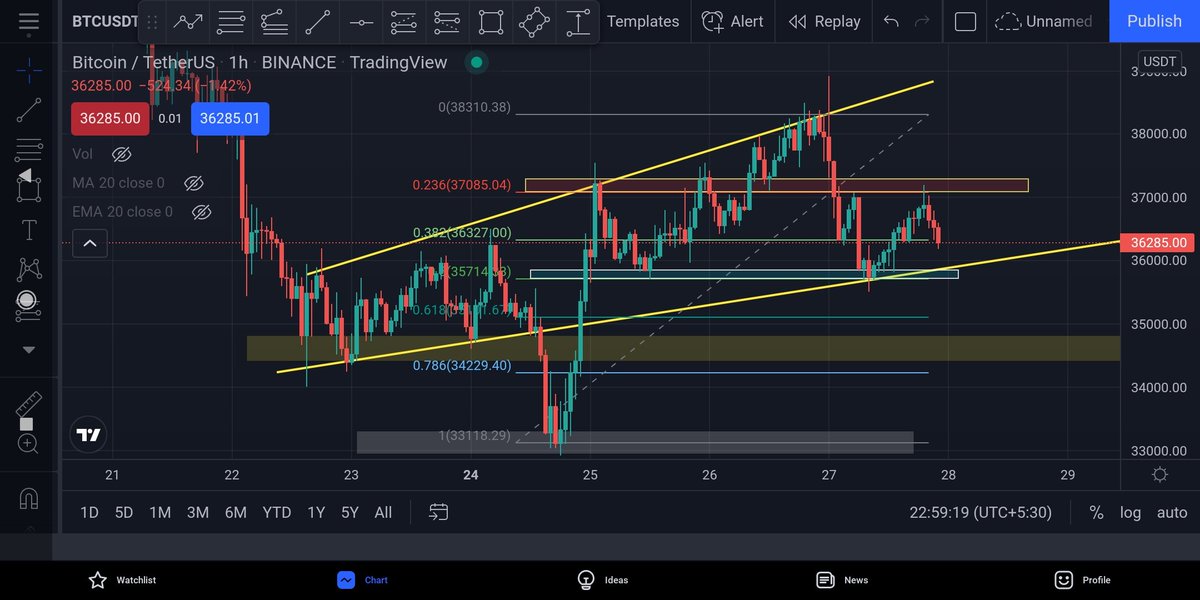Grab the favorites toolbar drag handle
The height and width of the screenshot is (600, 1200).
[153, 21]
